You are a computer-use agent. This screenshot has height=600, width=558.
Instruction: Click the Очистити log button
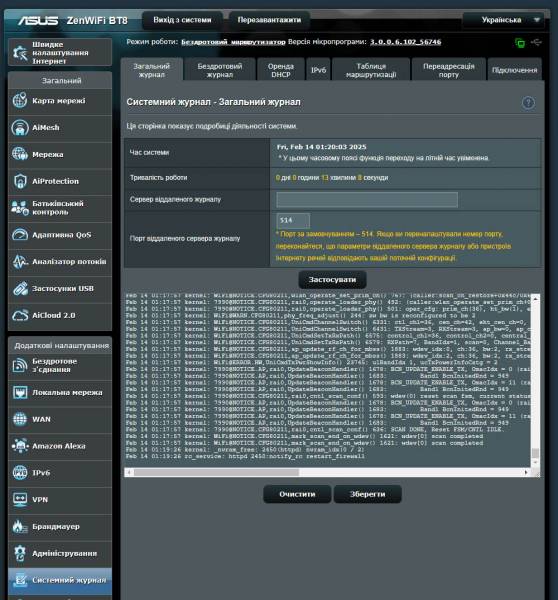pyautogui.click(x=297, y=494)
